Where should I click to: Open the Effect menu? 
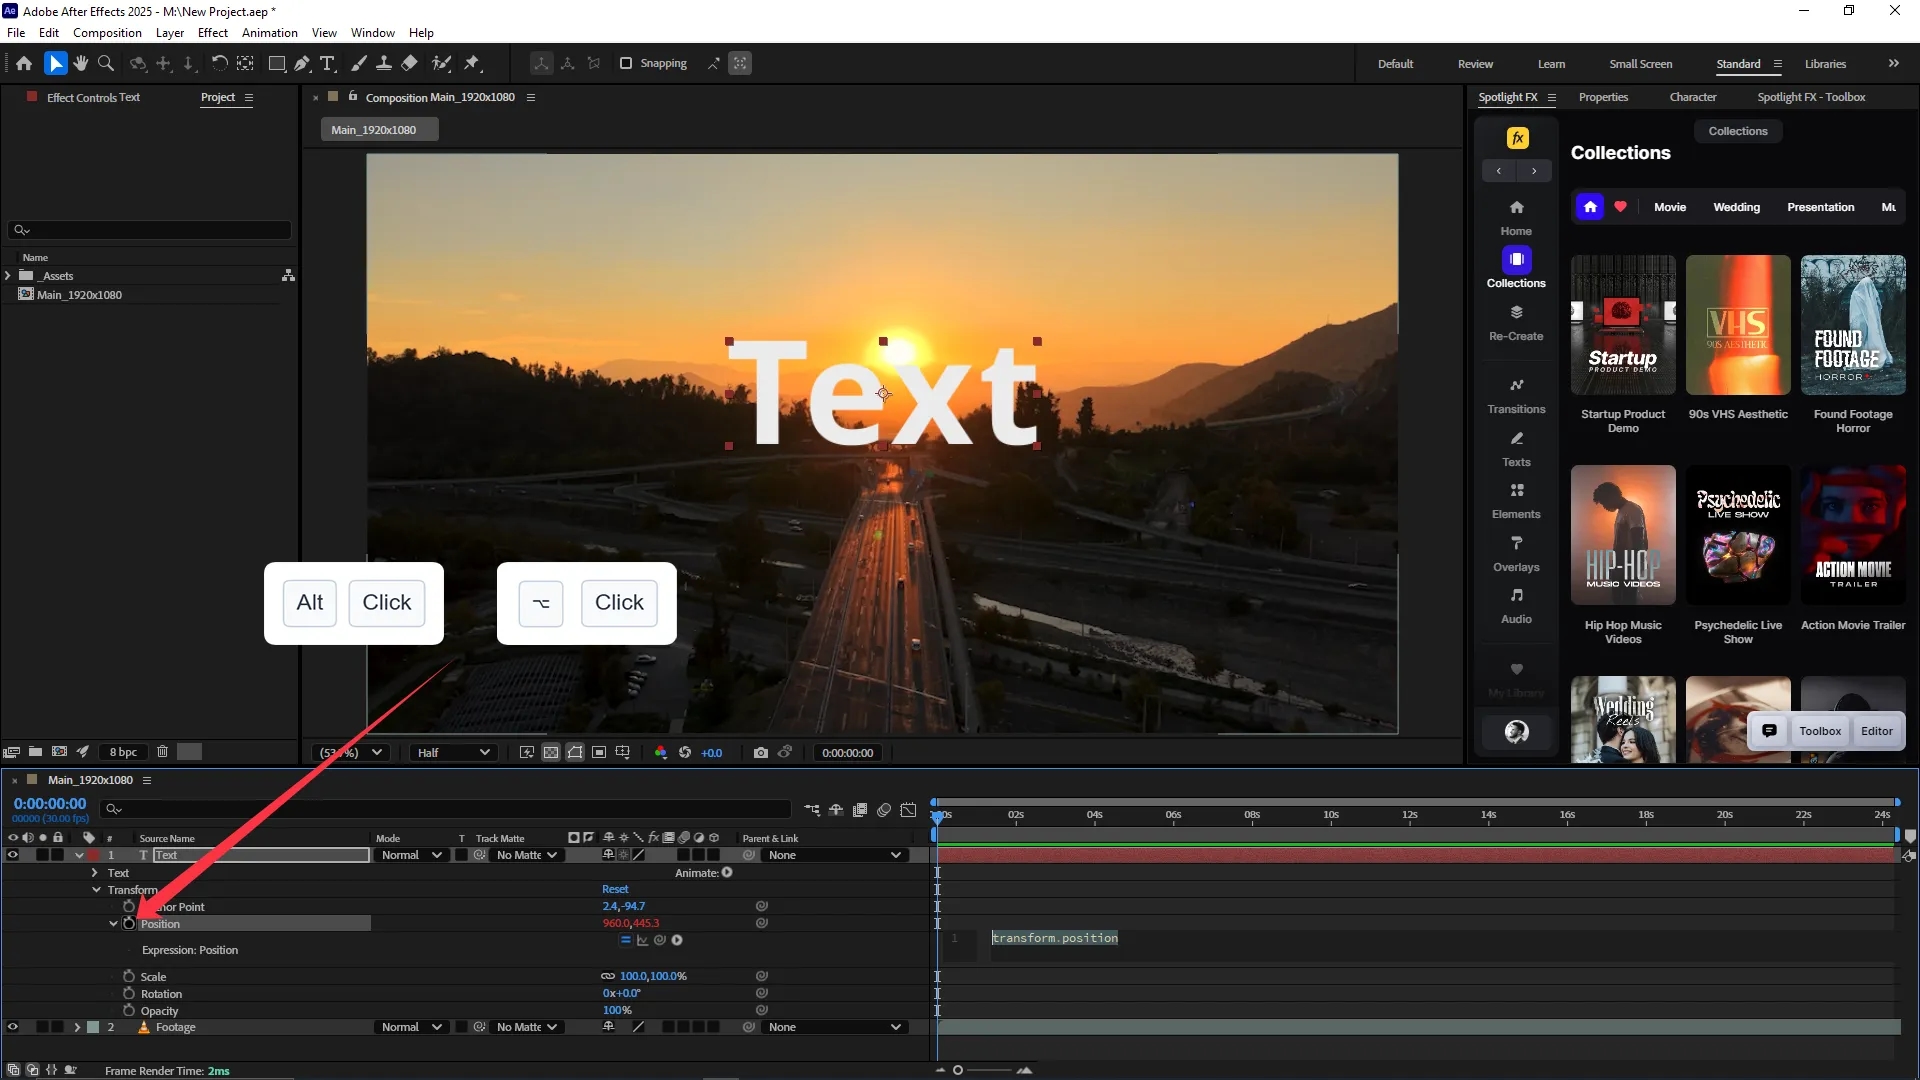click(212, 33)
